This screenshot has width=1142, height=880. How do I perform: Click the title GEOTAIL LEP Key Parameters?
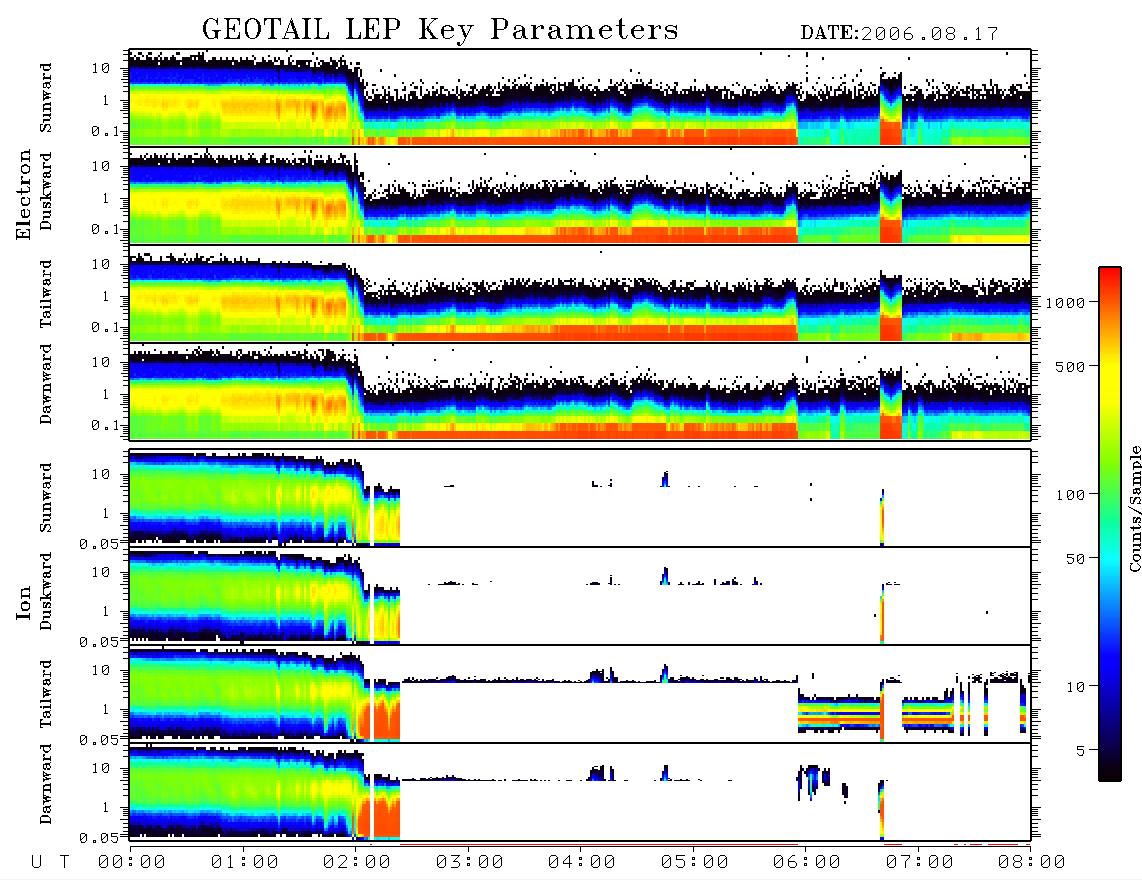[x=440, y=29]
